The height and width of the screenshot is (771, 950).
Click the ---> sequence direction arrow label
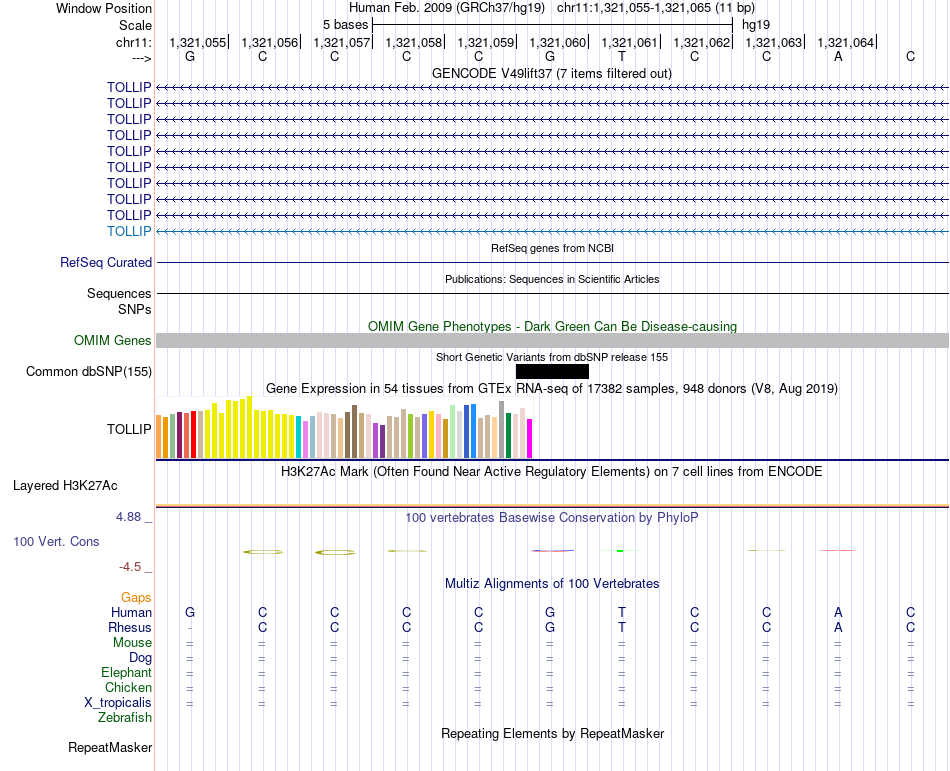(142, 58)
